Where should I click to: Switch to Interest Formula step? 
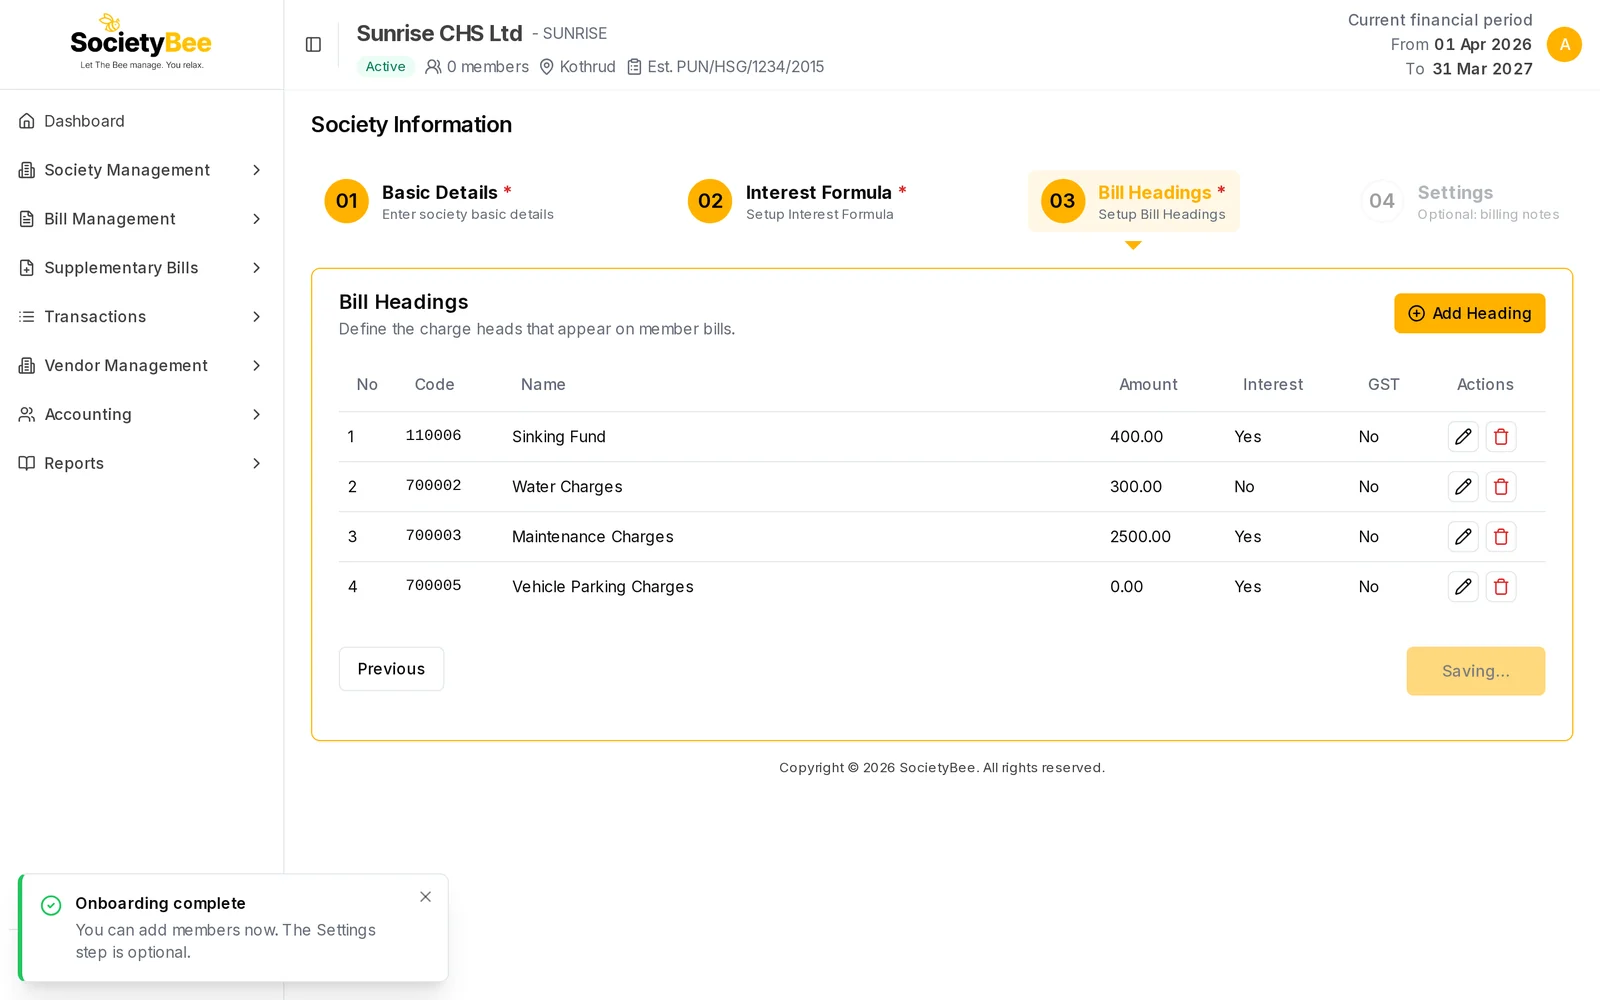click(x=798, y=201)
